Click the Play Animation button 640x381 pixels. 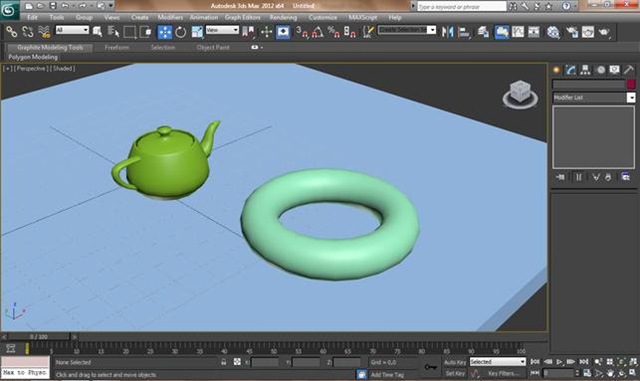tap(559, 362)
